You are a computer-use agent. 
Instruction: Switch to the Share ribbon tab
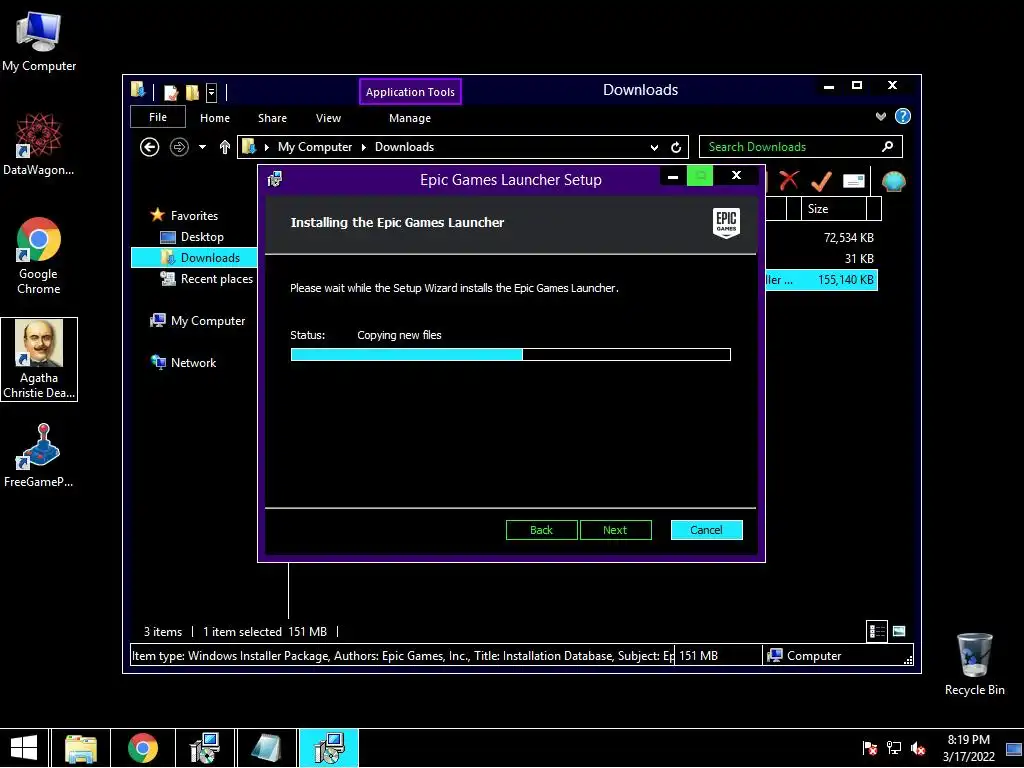point(272,118)
